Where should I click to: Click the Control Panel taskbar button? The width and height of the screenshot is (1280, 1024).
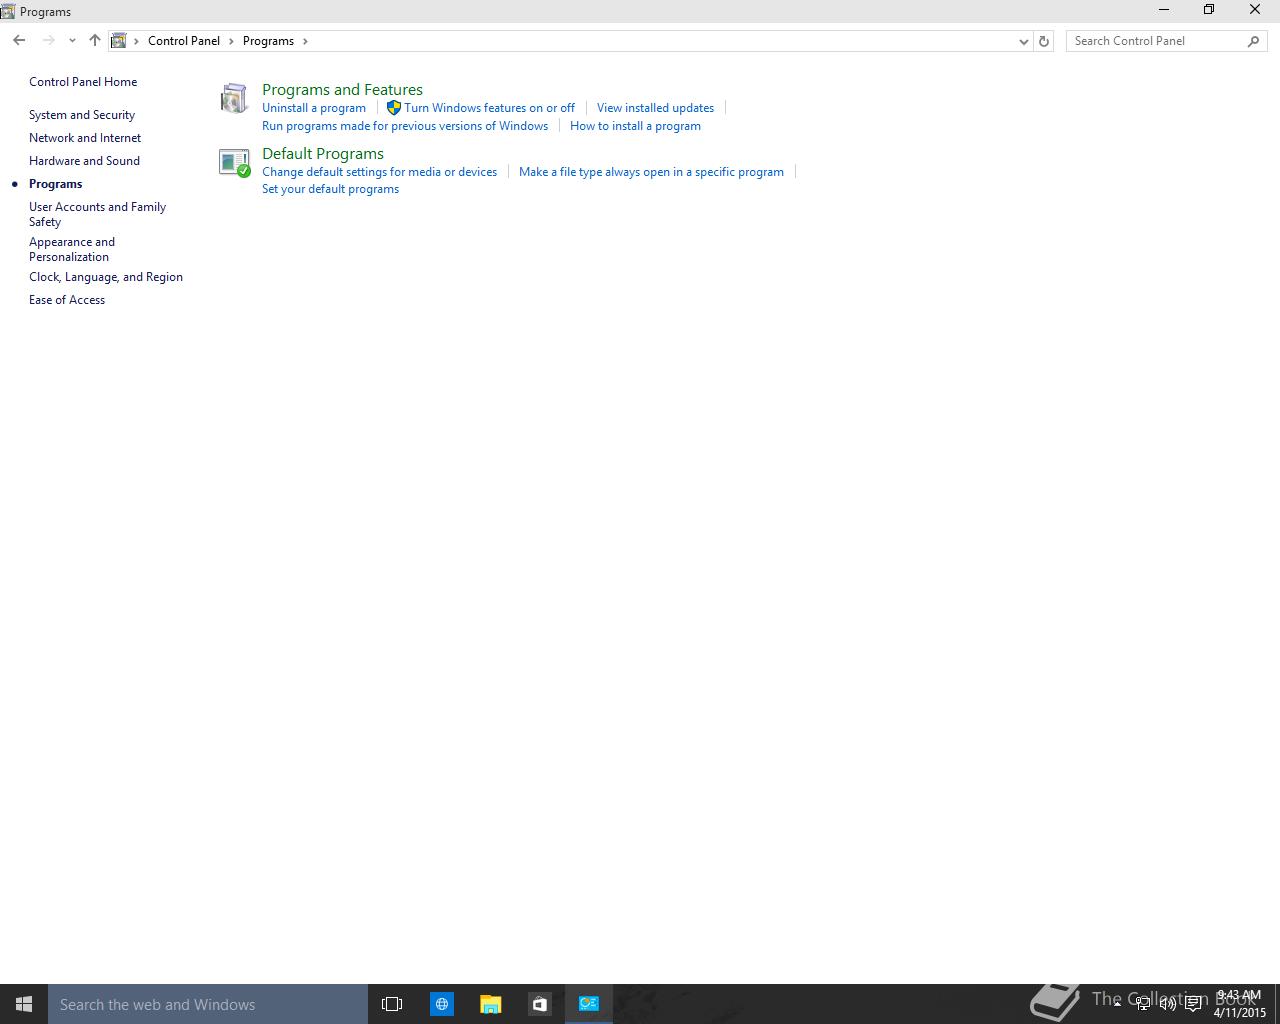[x=589, y=1004]
